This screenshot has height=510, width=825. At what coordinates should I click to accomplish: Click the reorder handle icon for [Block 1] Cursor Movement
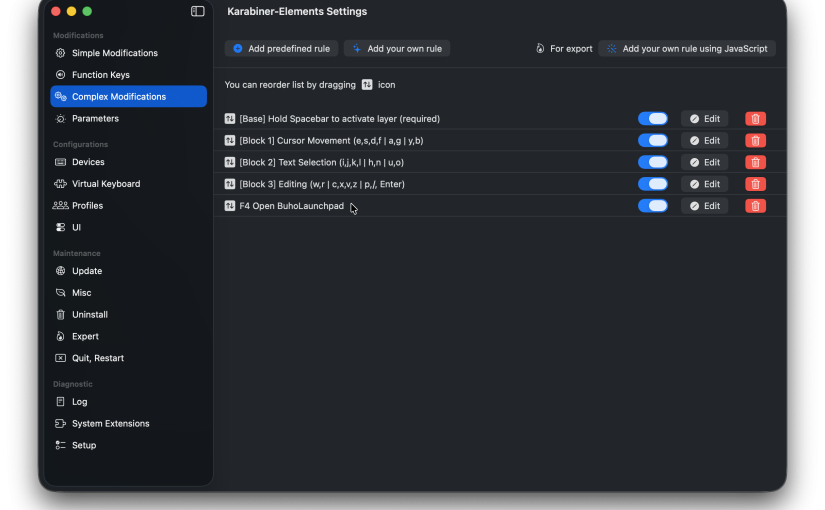229,141
